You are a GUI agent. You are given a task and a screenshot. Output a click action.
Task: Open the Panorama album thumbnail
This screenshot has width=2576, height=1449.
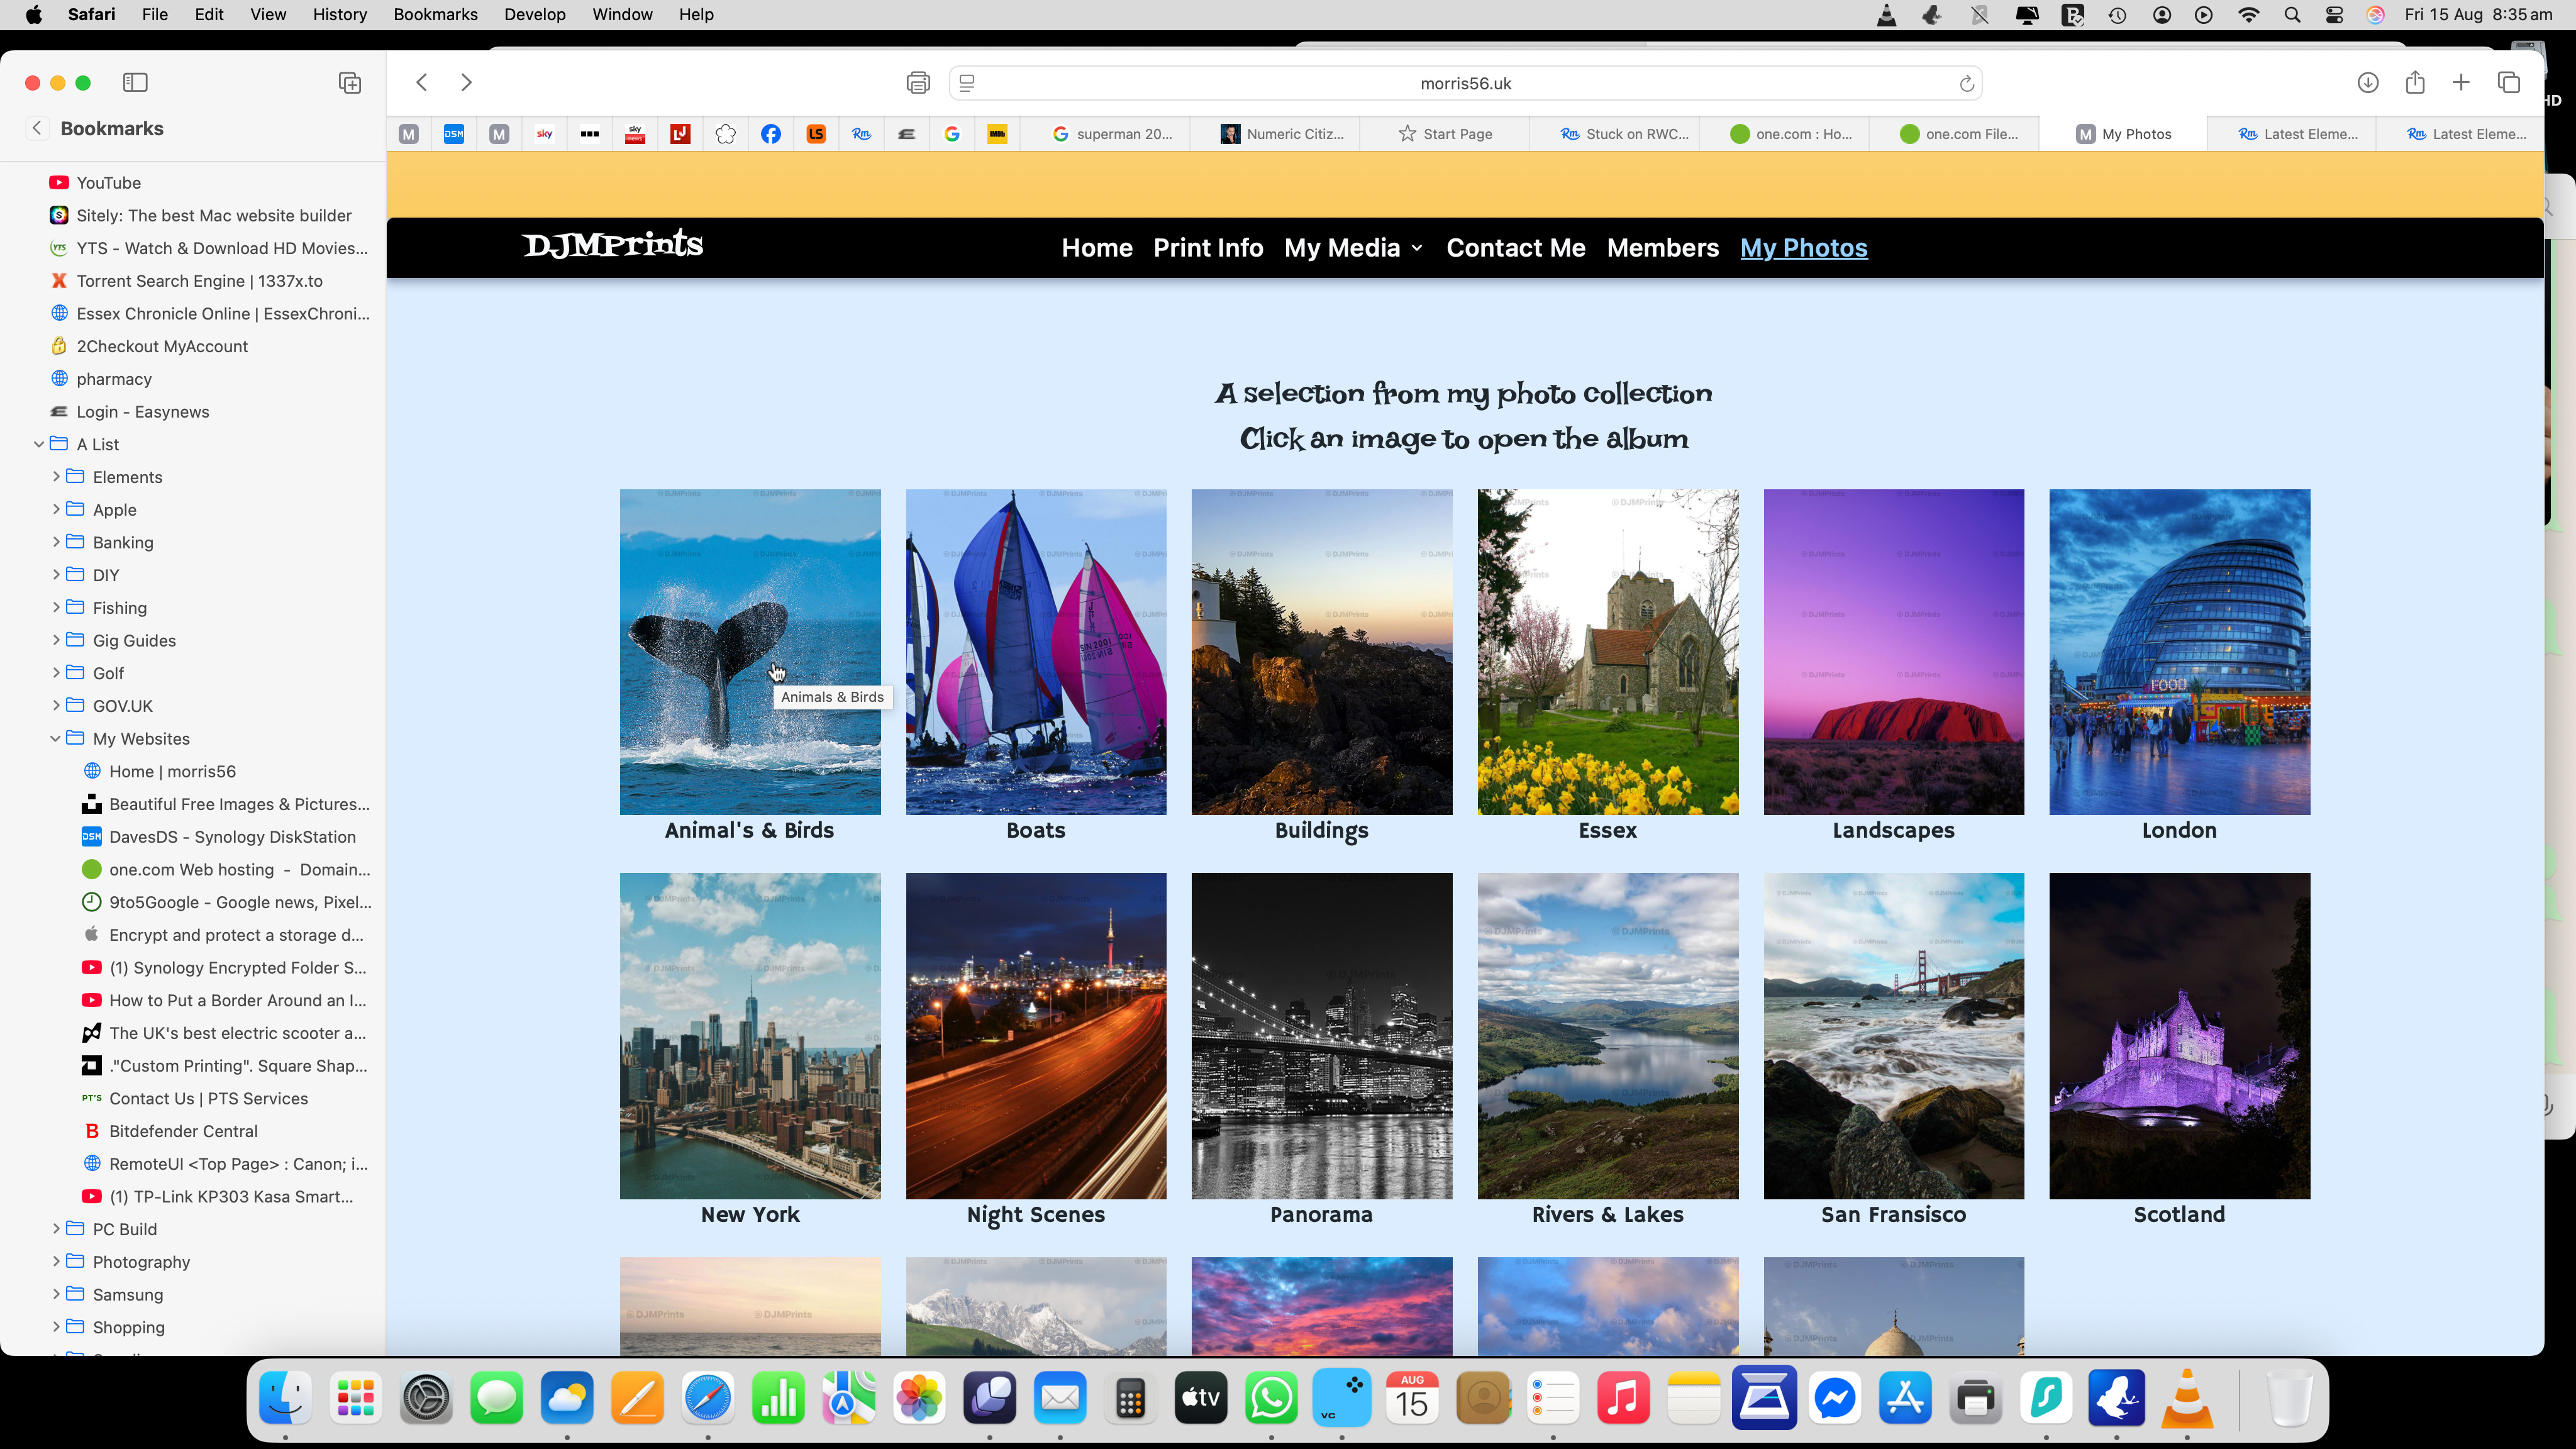(1322, 1036)
